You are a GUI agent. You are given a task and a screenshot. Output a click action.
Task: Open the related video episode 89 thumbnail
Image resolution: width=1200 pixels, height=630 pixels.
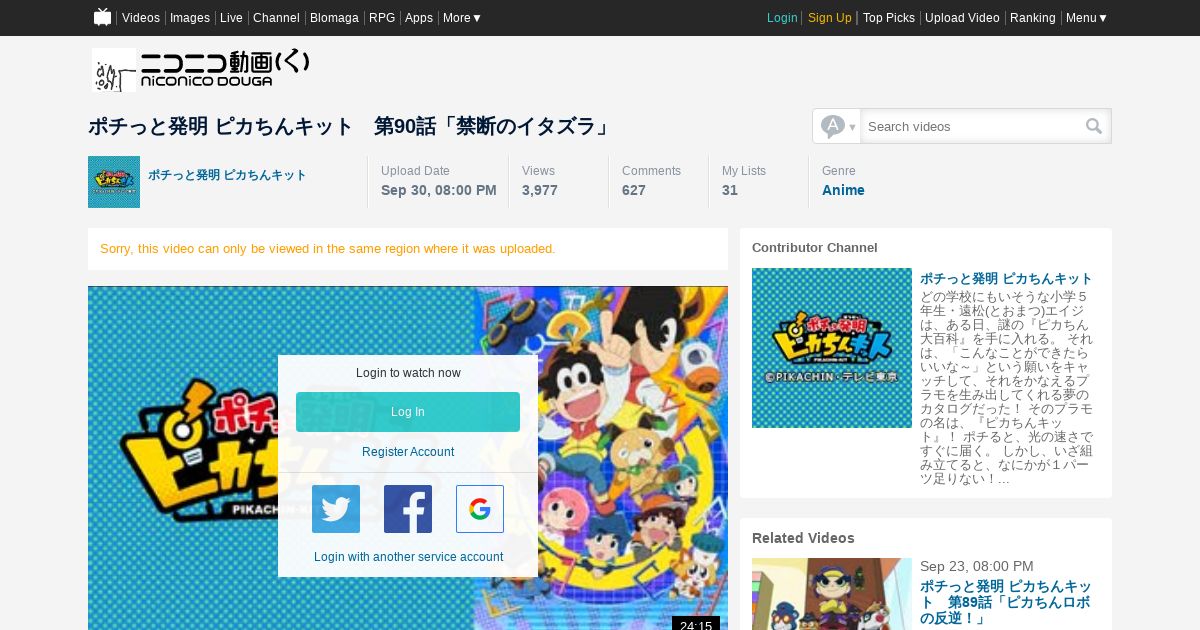tap(832, 594)
